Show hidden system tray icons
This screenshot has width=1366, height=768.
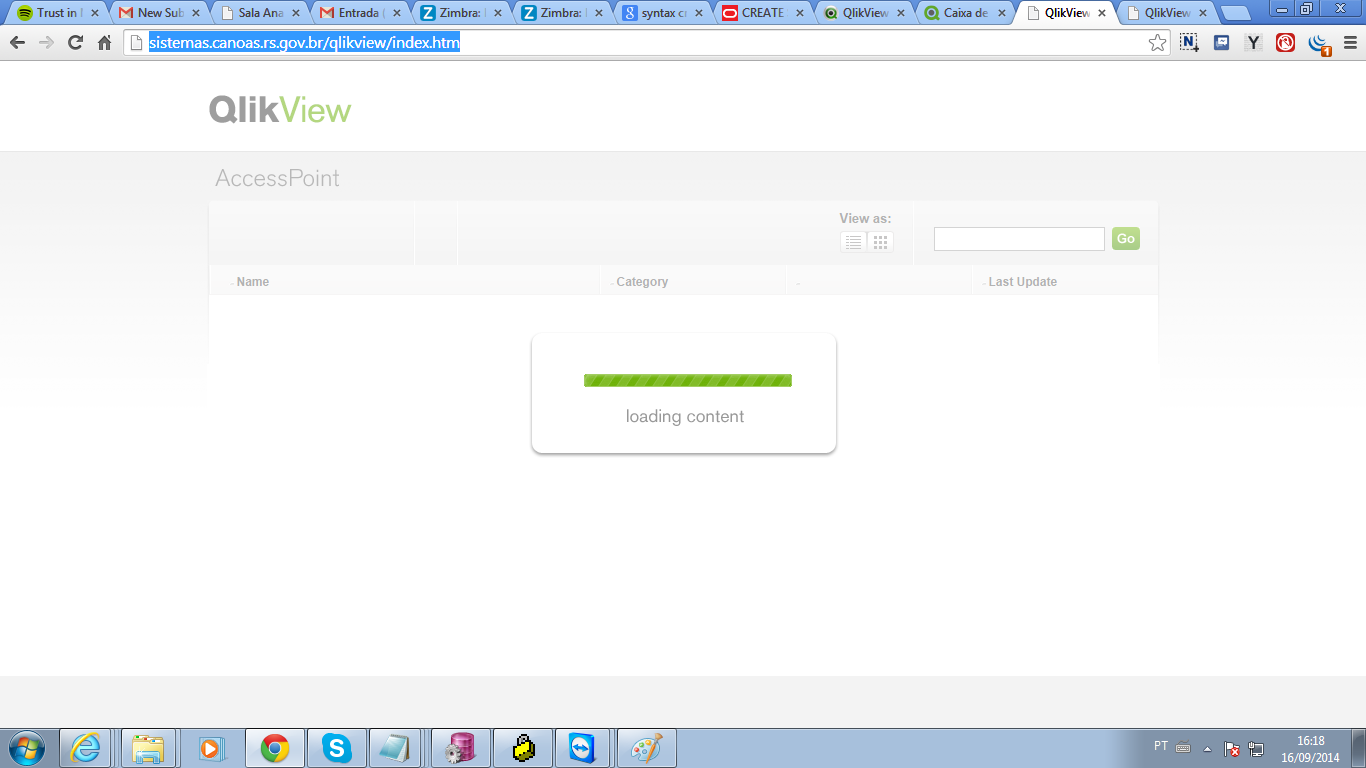tap(1207, 748)
